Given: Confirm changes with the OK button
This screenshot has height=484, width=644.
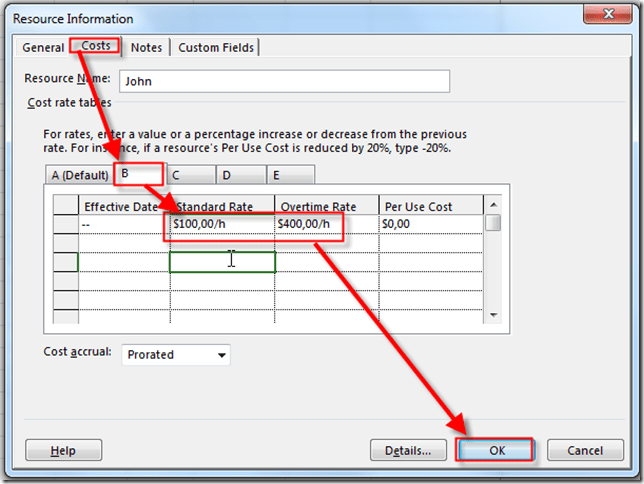Looking at the screenshot, I should [497, 451].
